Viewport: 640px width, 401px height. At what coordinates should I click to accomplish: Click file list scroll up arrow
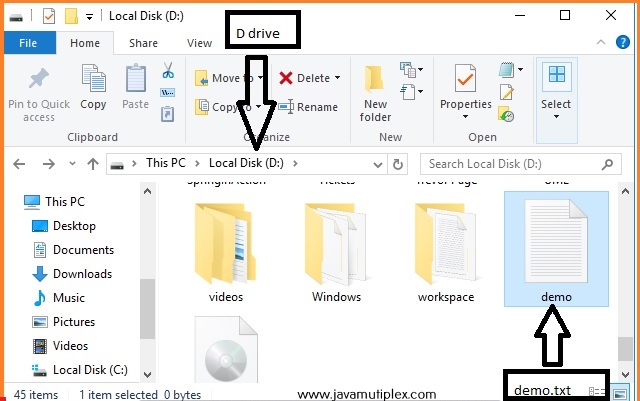625,191
